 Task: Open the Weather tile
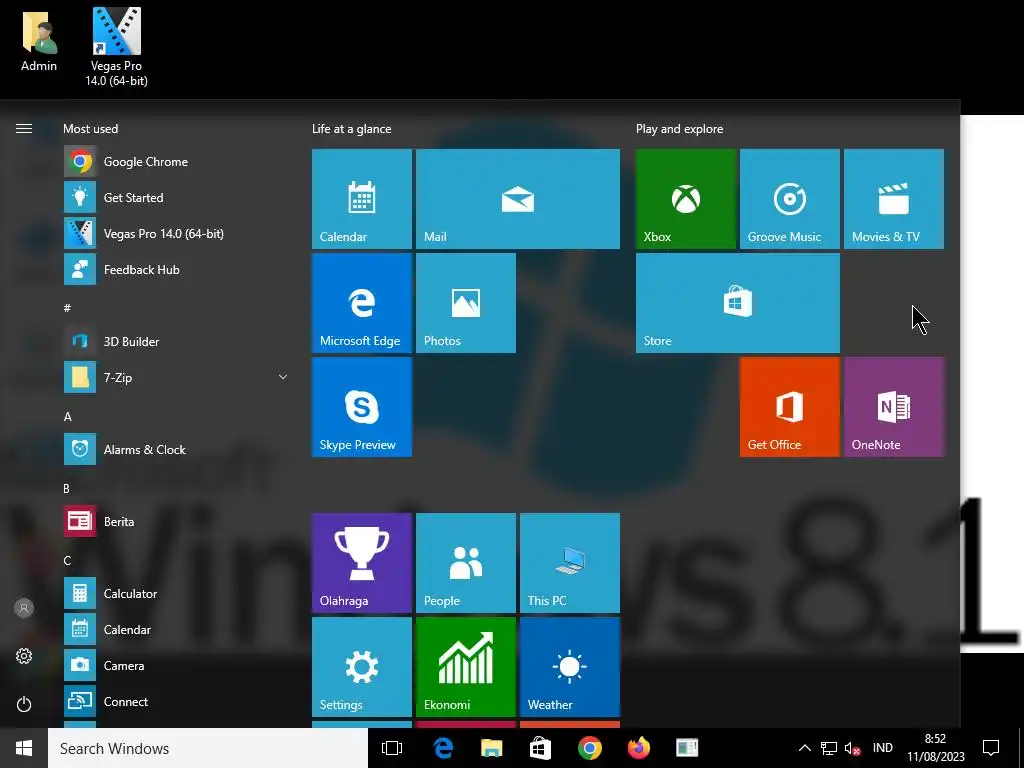569,667
